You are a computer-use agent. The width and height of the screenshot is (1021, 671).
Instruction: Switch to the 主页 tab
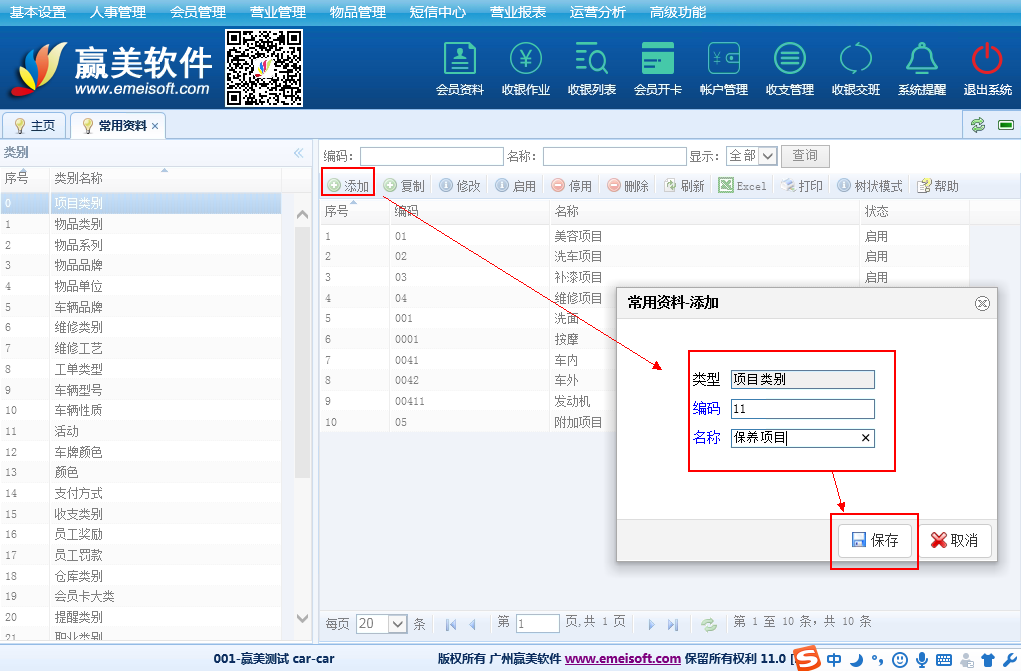coord(34,126)
